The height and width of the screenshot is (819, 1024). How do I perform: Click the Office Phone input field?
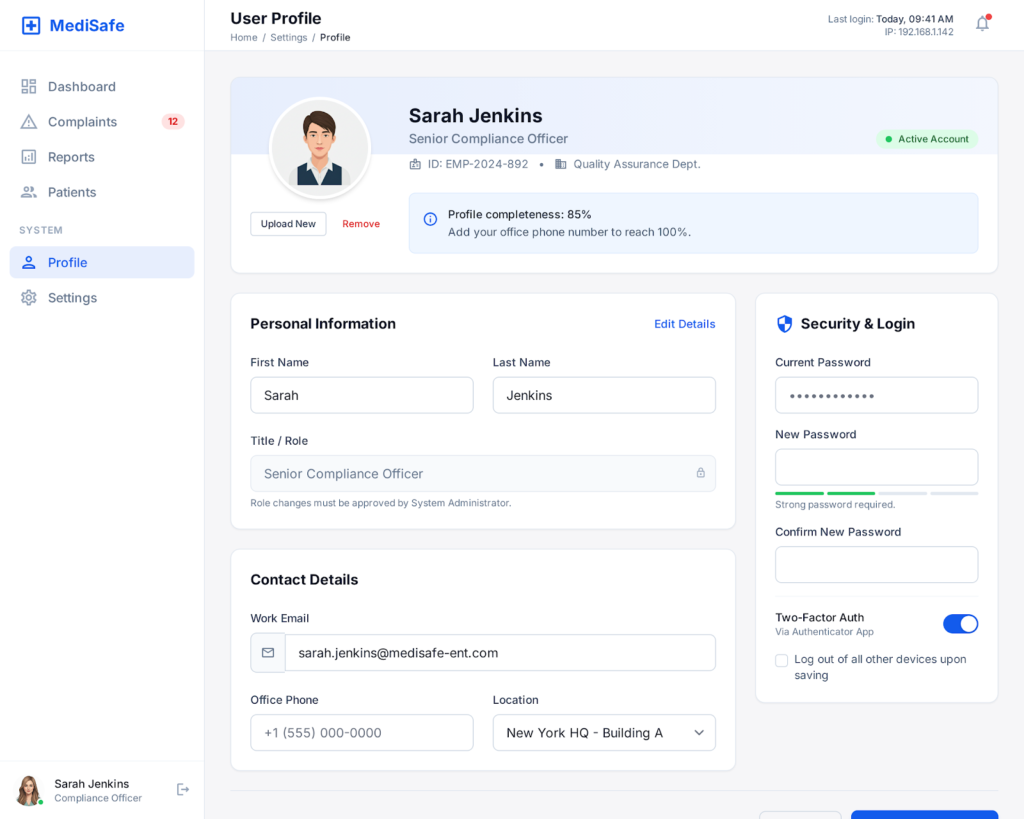(x=361, y=733)
